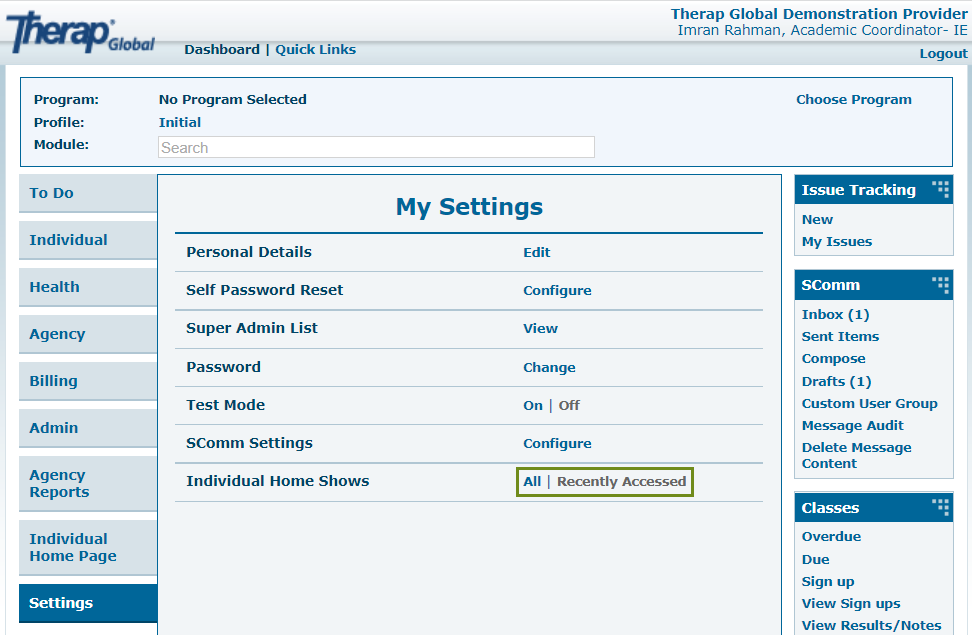The height and width of the screenshot is (635, 972).
Task: Edit Personal Details
Action: coord(536,252)
